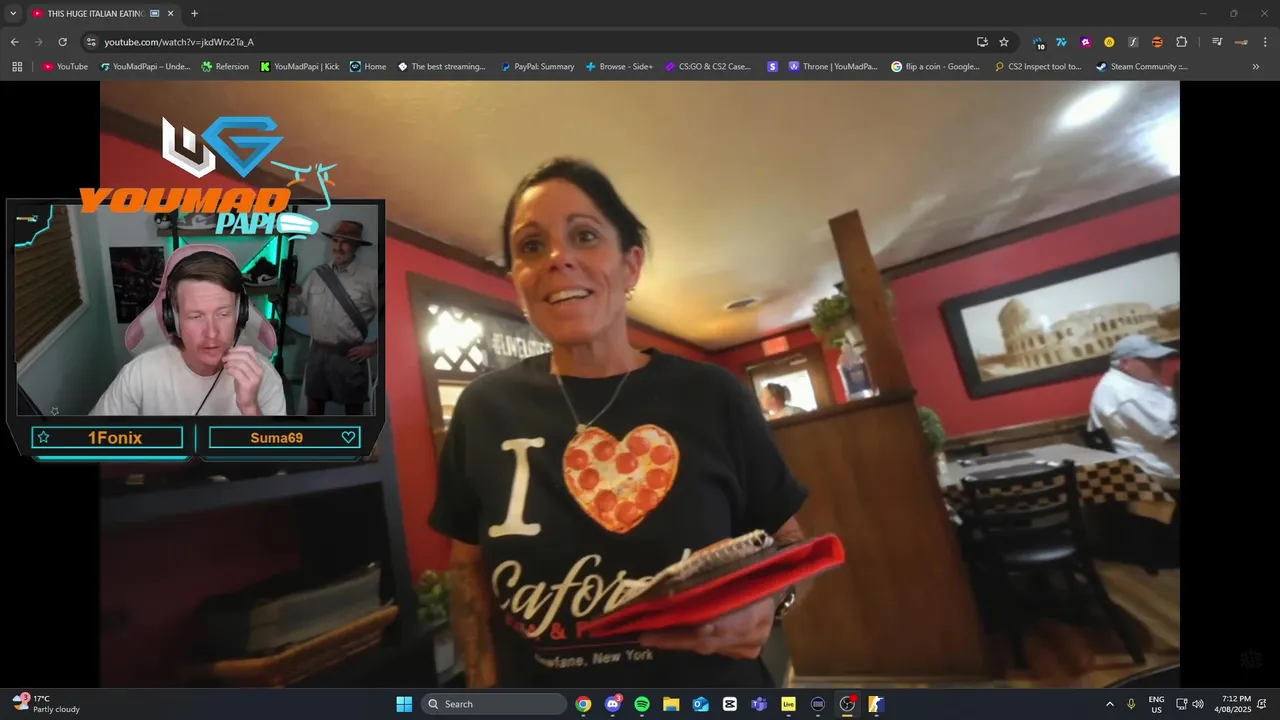Viewport: 1280px width, 720px height.
Task: Open the gray script f extension
Action: pos(1133,42)
